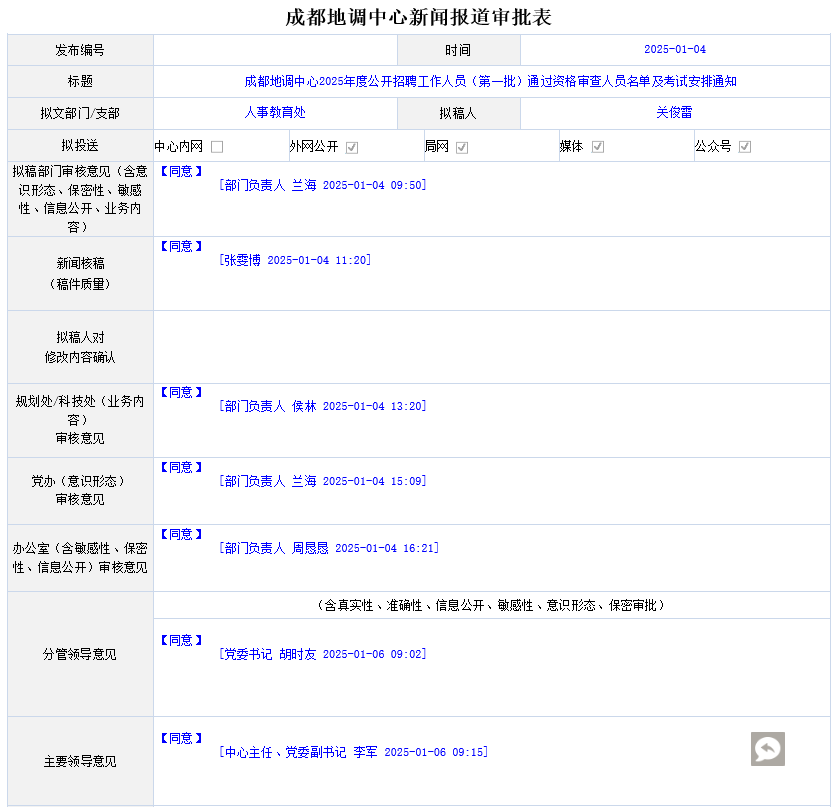This screenshot has height=807, width=833.
Task: Click signature 侯林 2025-01-04 13:20
Action: pos(322,406)
